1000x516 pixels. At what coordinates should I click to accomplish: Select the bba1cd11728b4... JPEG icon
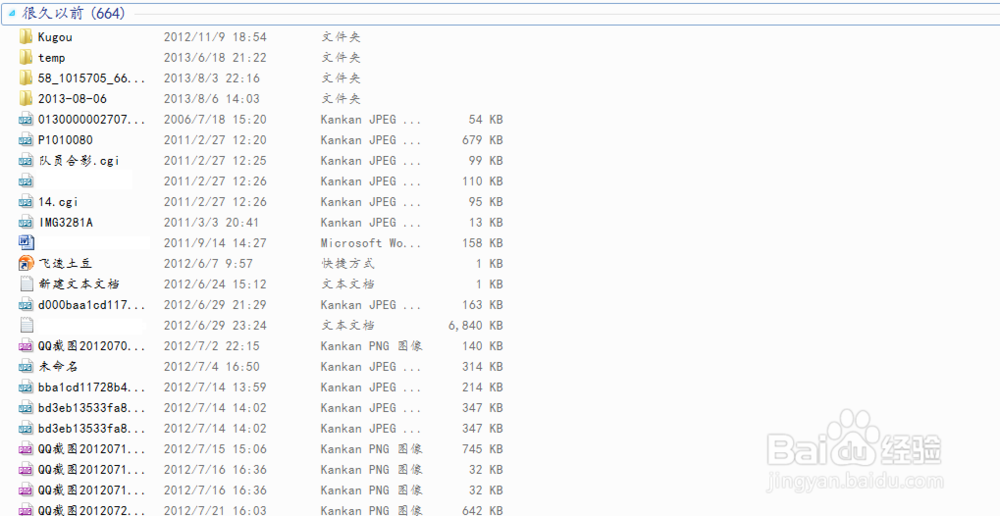26,387
